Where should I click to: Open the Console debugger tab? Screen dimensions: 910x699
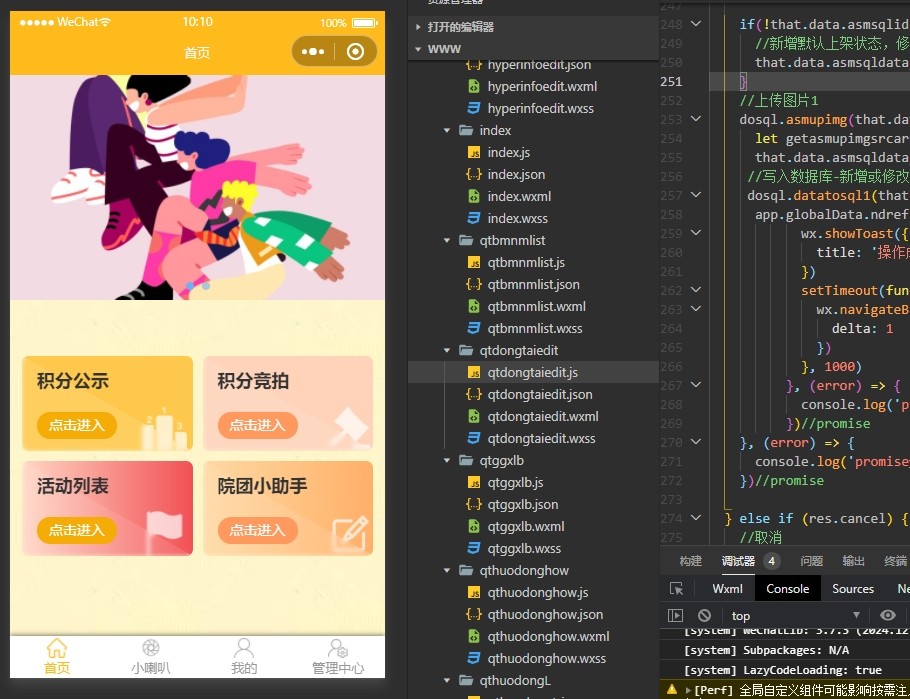pyautogui.click(x=788, y=589)
